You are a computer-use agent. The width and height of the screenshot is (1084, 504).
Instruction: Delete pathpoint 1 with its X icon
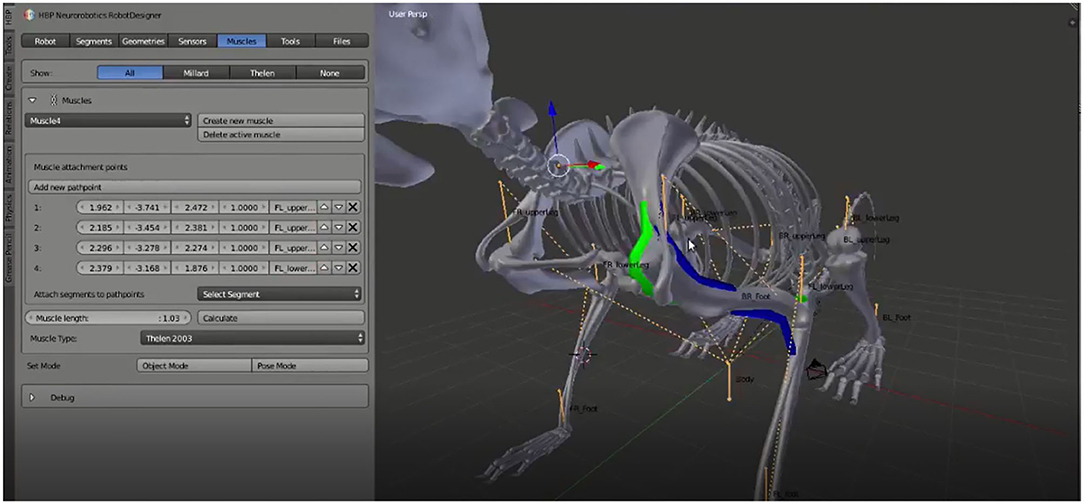click(353, 208)
